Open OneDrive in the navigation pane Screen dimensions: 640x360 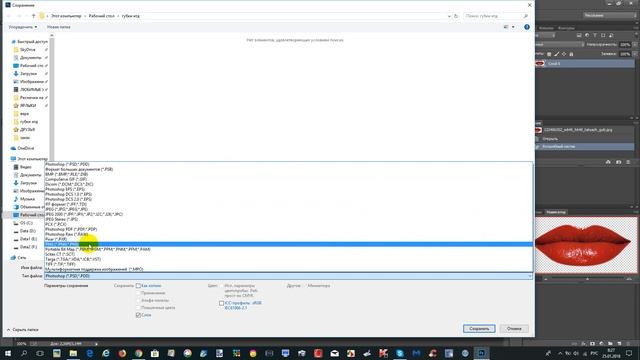pos(22,148)
